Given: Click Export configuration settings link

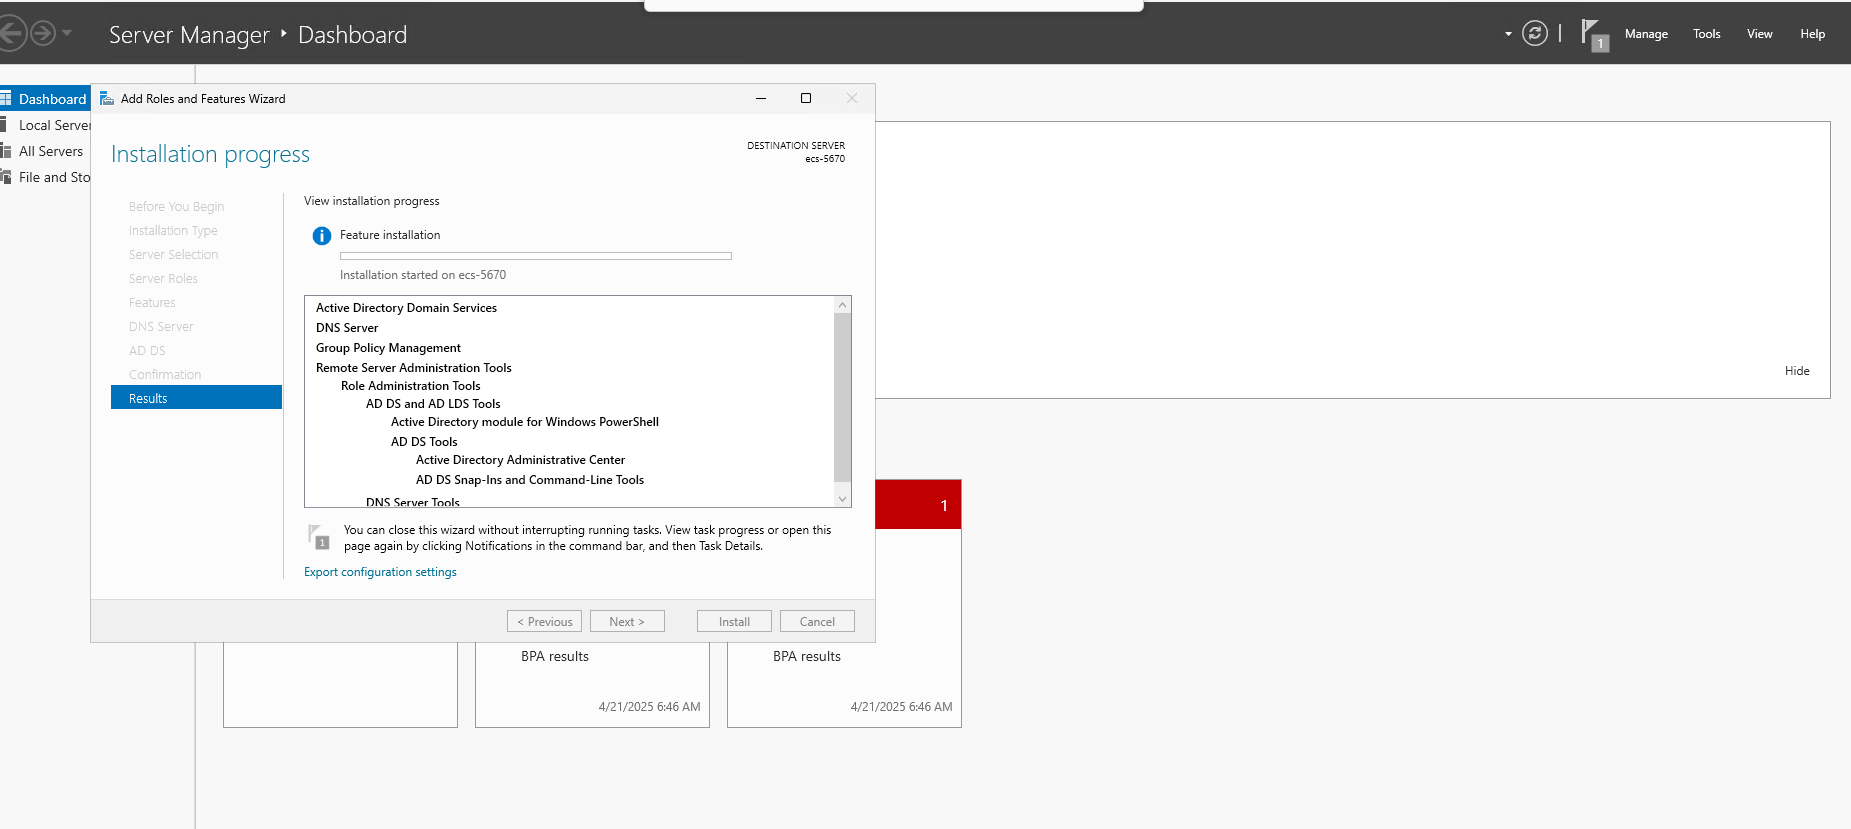Looking at the screenshot, I should point(380,572).
